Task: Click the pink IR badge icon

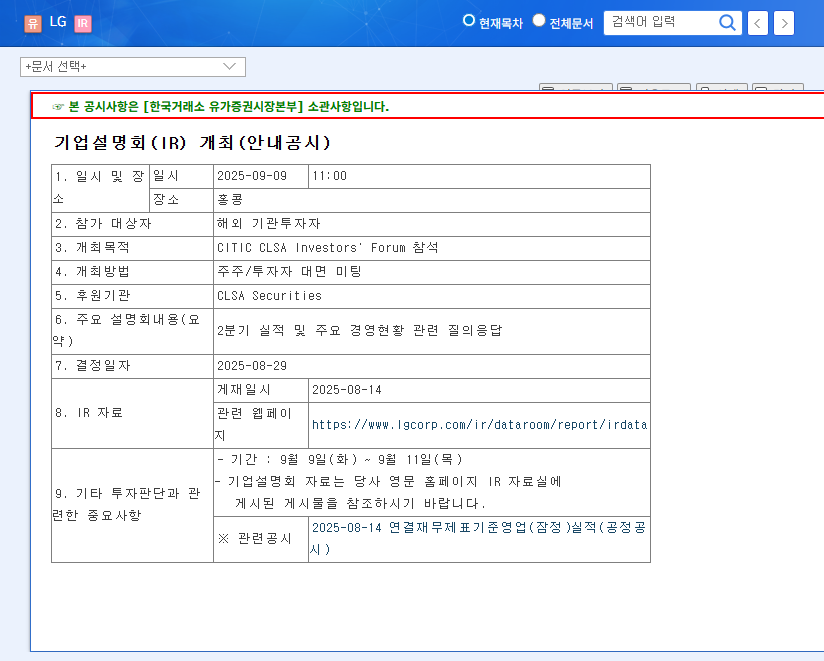Action: click(x=83, y=23)
